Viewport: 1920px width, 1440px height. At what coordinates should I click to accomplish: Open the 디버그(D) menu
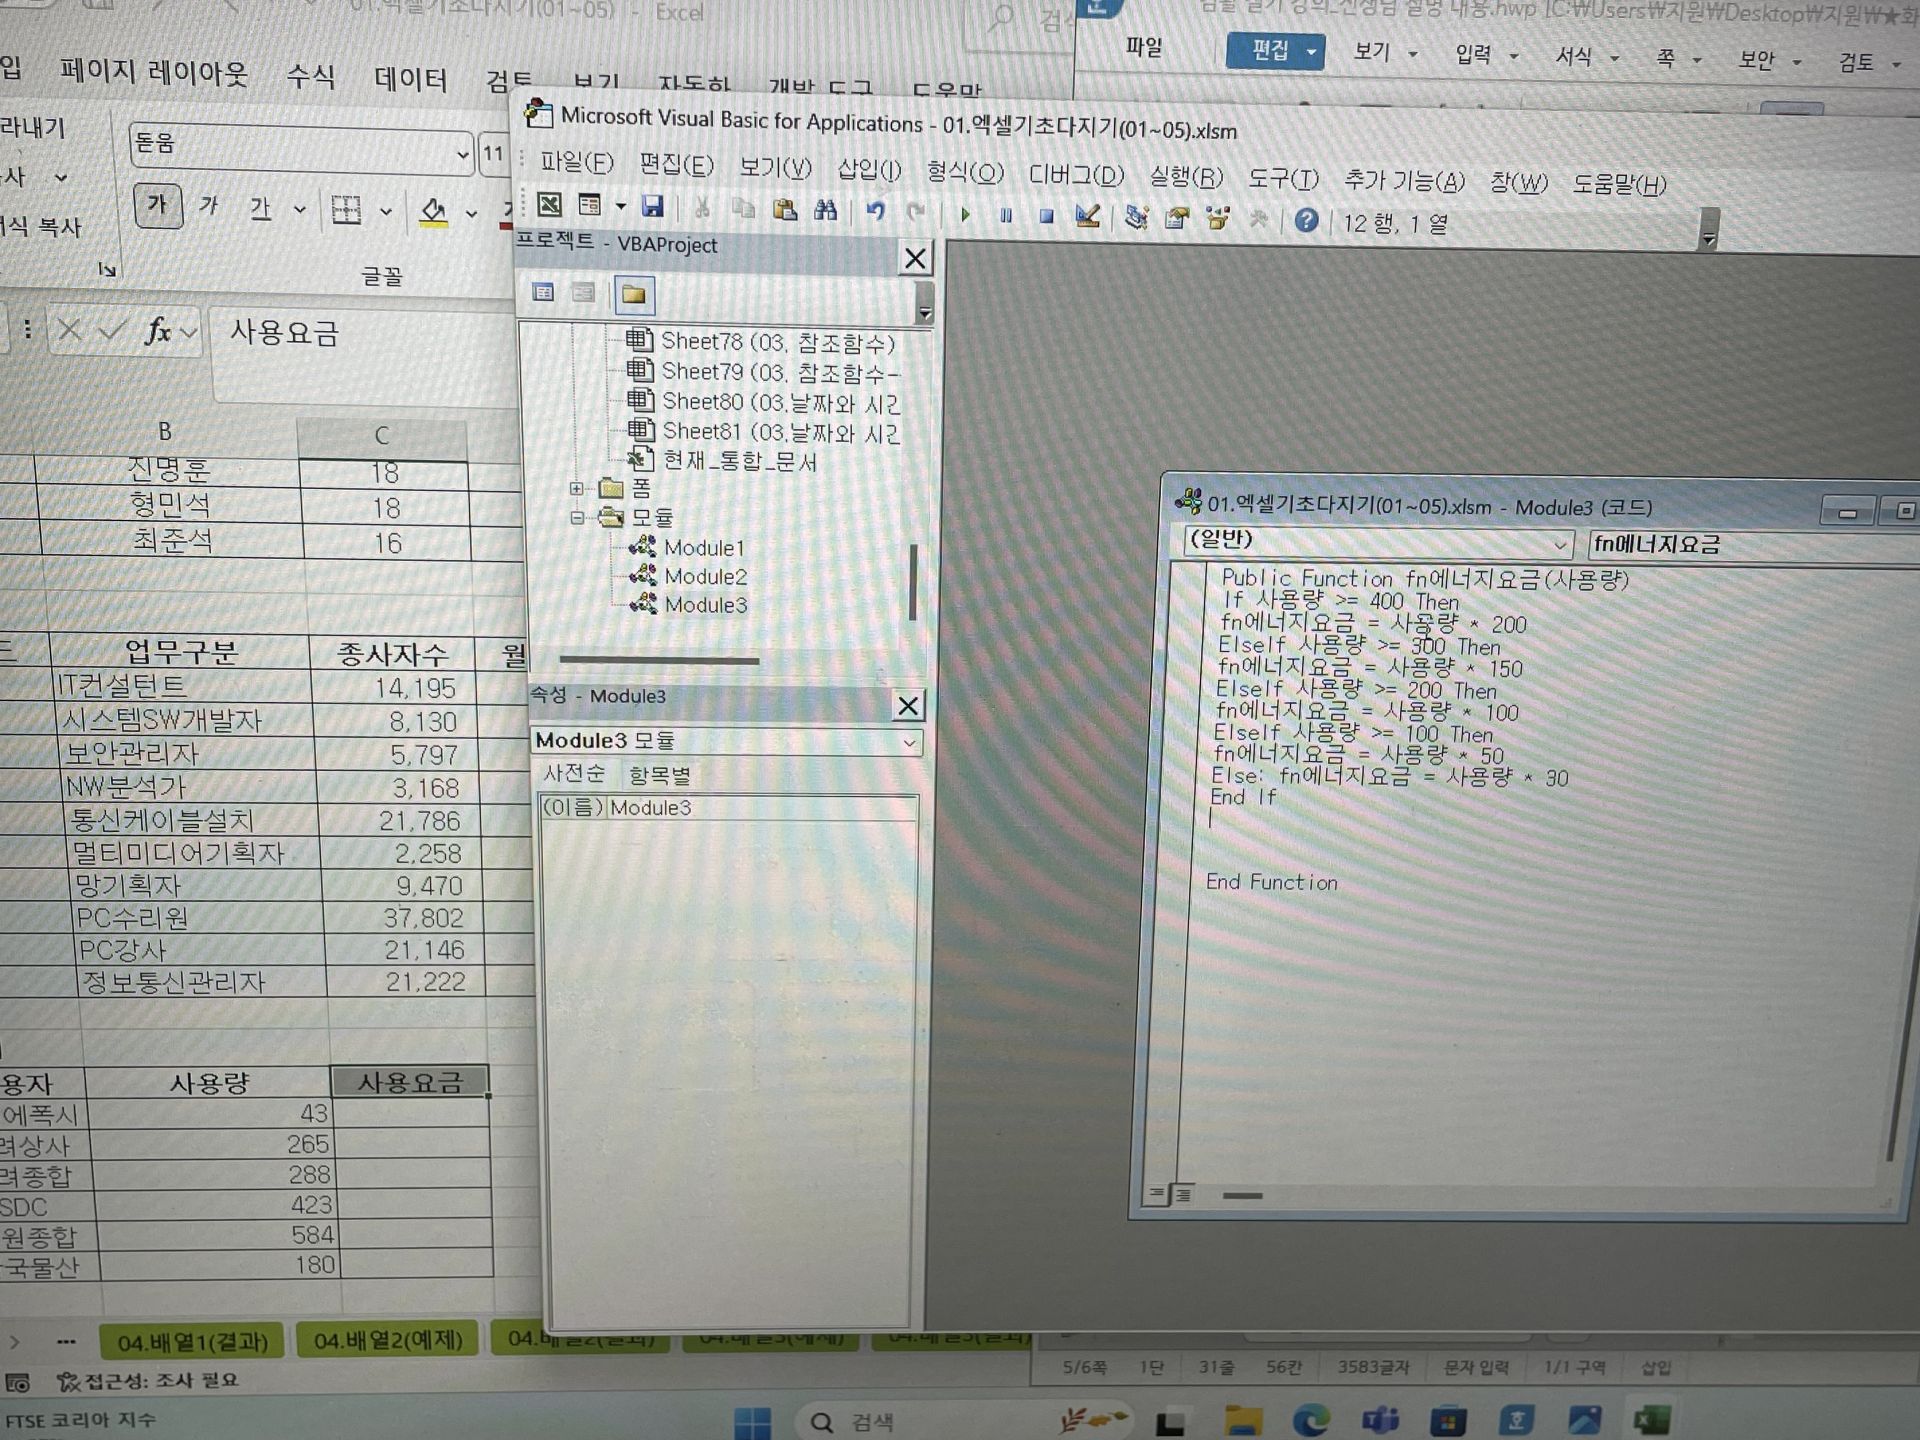tap(1076, 175)
